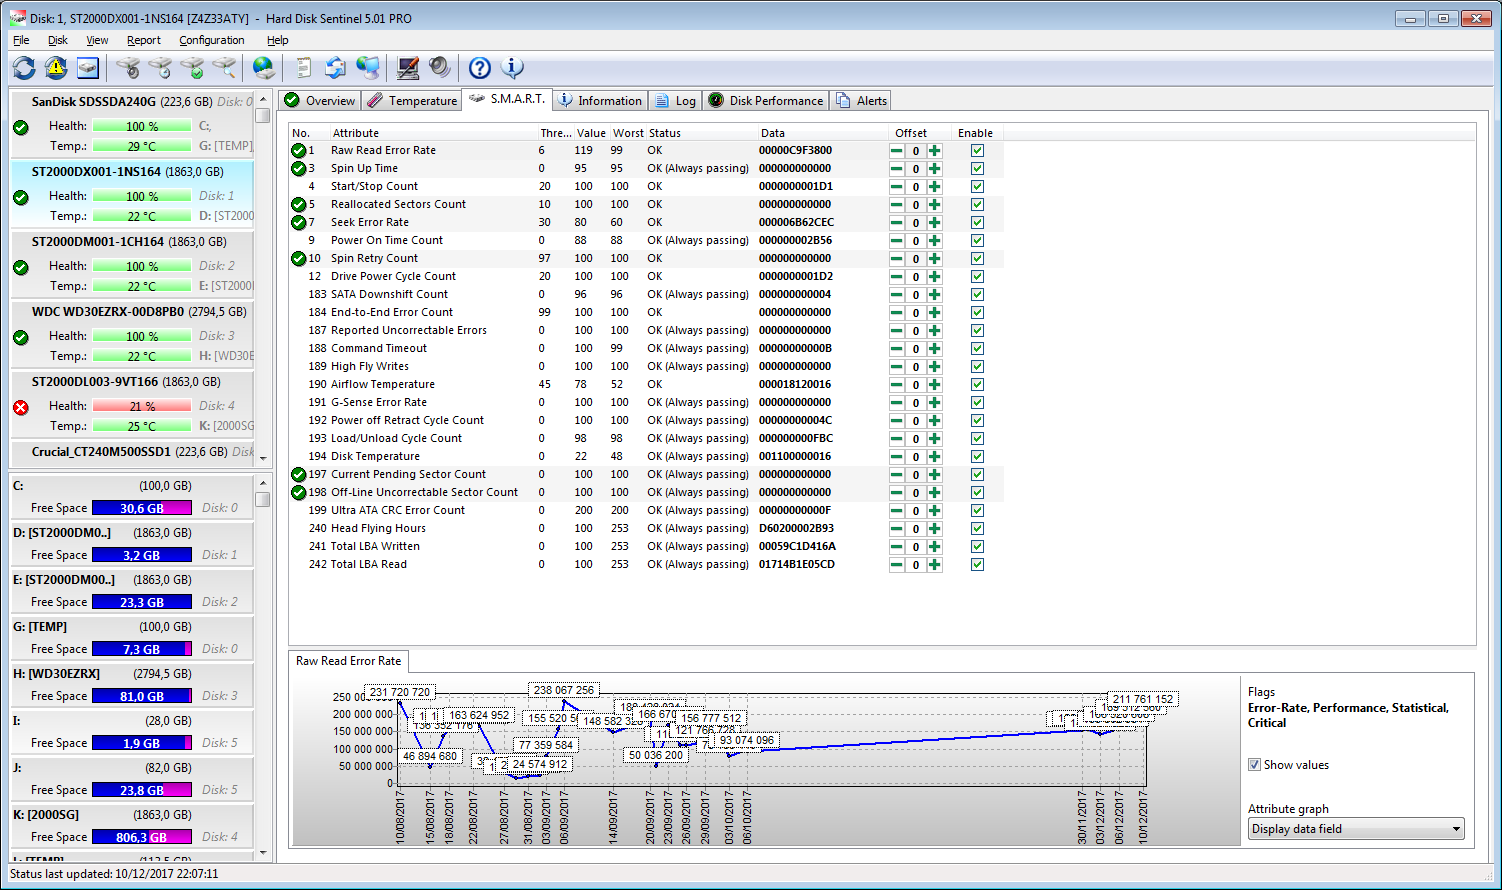Click the blue question mark Help icon
1502x890 pixels.
click(x=480, y=68)
